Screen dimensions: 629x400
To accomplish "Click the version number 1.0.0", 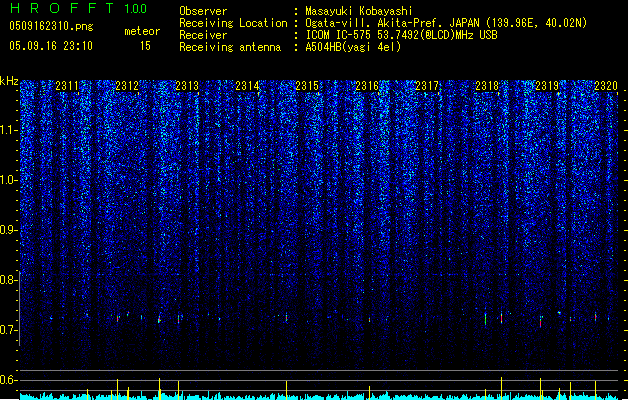I will 136,8.
